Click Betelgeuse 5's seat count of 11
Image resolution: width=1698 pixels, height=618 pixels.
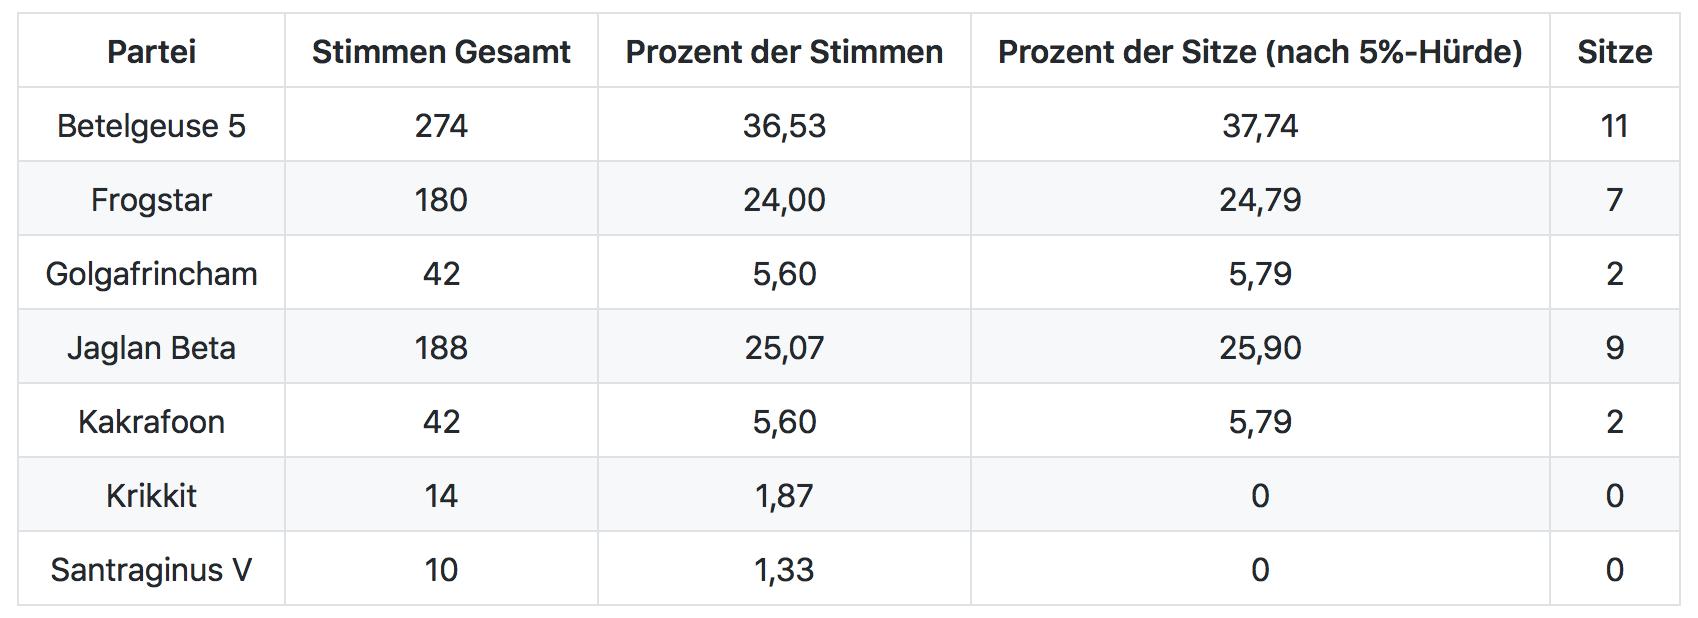[x=1614, y=126]
